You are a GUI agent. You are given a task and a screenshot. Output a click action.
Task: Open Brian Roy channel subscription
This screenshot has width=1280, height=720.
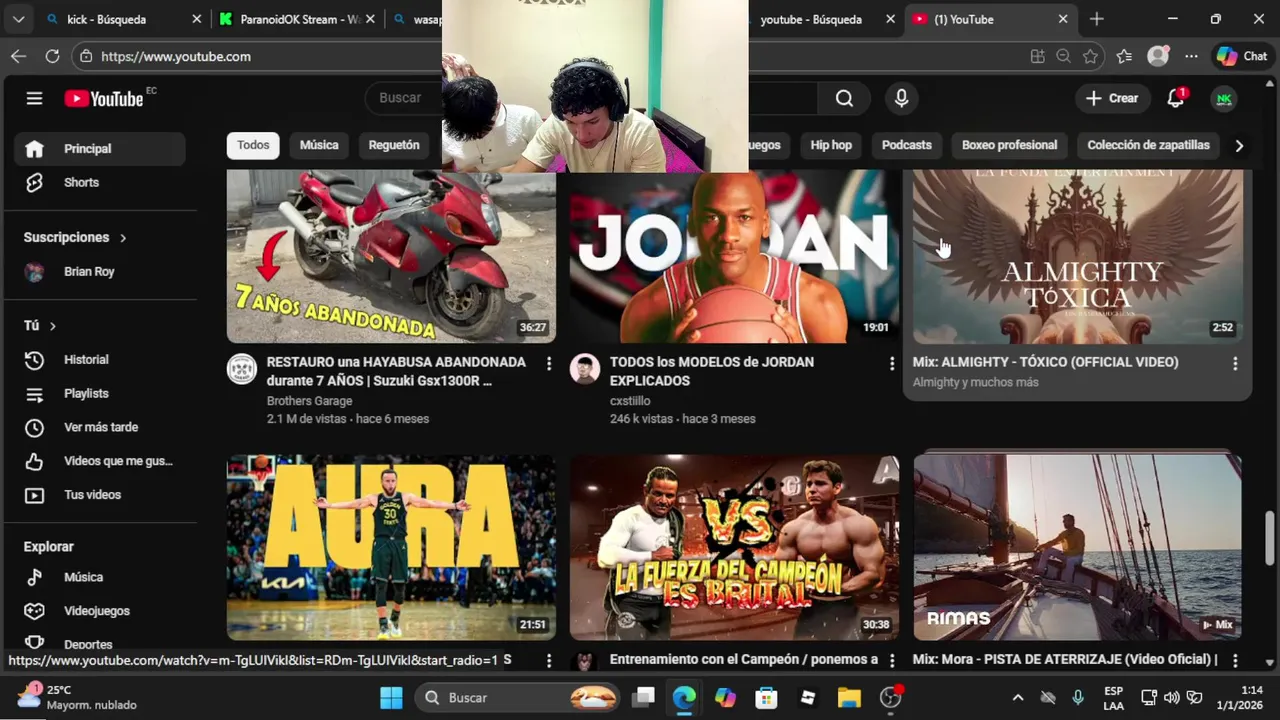pyautogui.click(x=99, y=272)
